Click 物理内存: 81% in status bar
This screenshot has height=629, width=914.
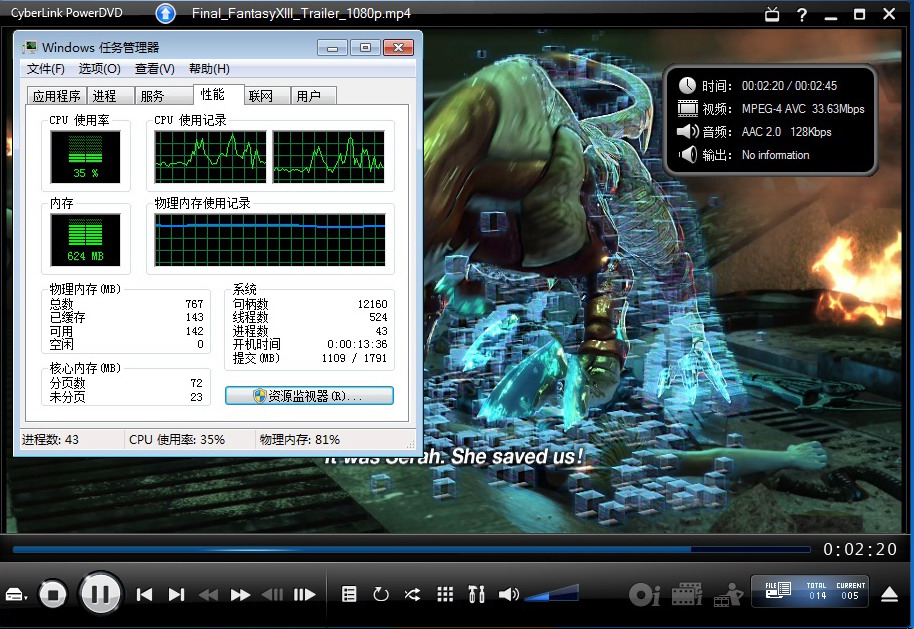[300, 440]
